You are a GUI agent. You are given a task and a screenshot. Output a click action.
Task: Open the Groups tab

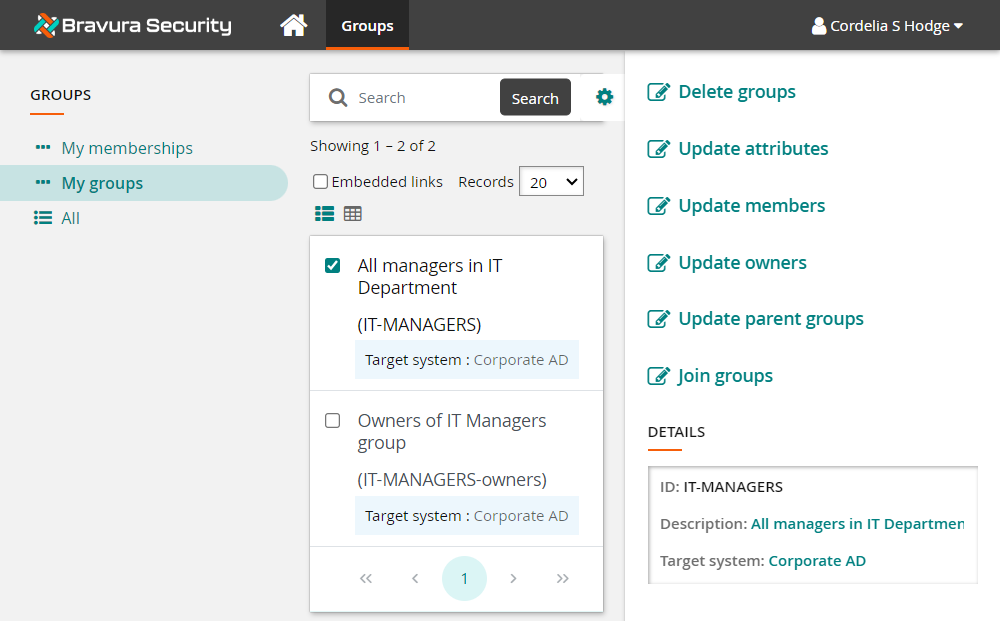[x=367, y=26]
